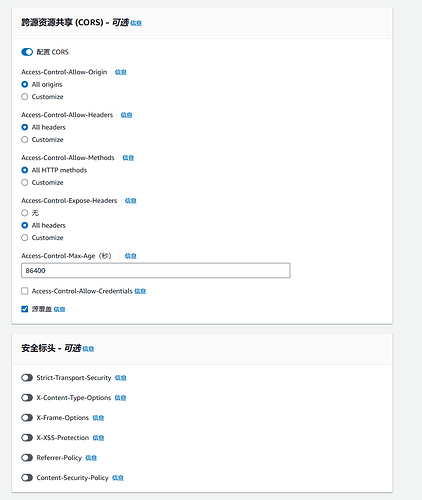Check the Access-Control-Allow-Credentials checkbox
The height and width of the screenshot is (500, 422).
pos(25,291)
